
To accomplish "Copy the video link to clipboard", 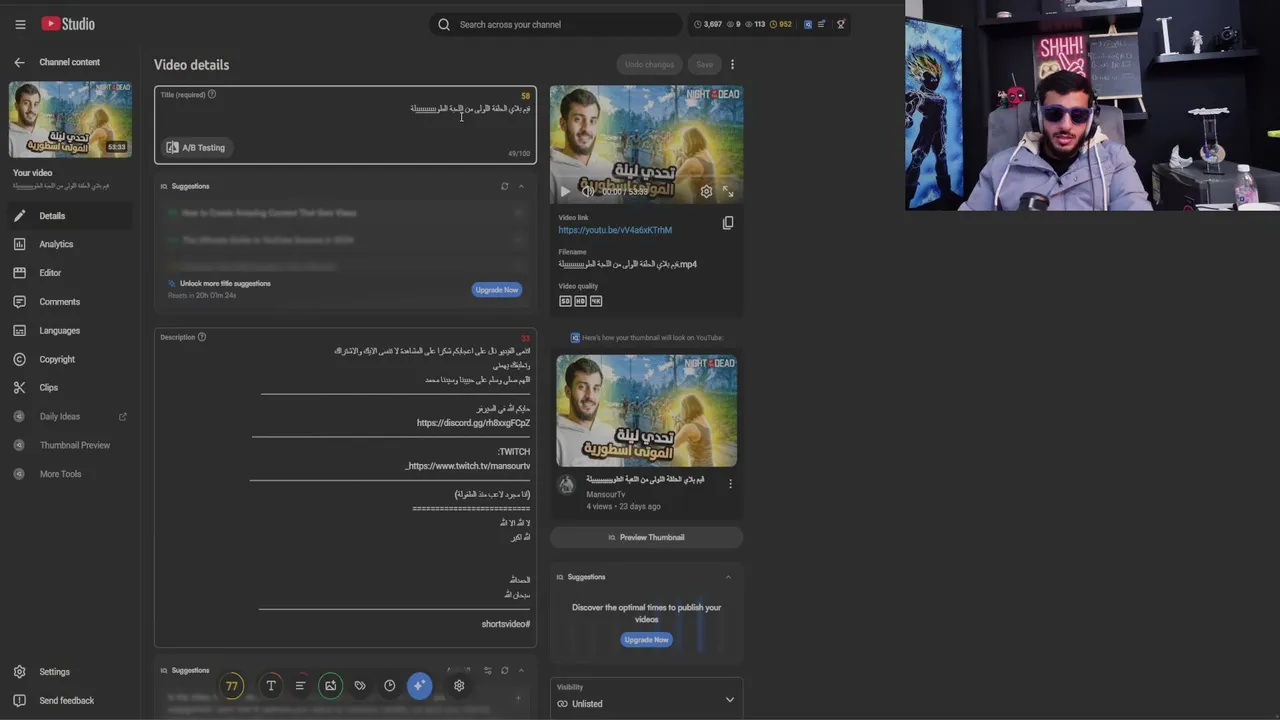I will click(728, 223).
